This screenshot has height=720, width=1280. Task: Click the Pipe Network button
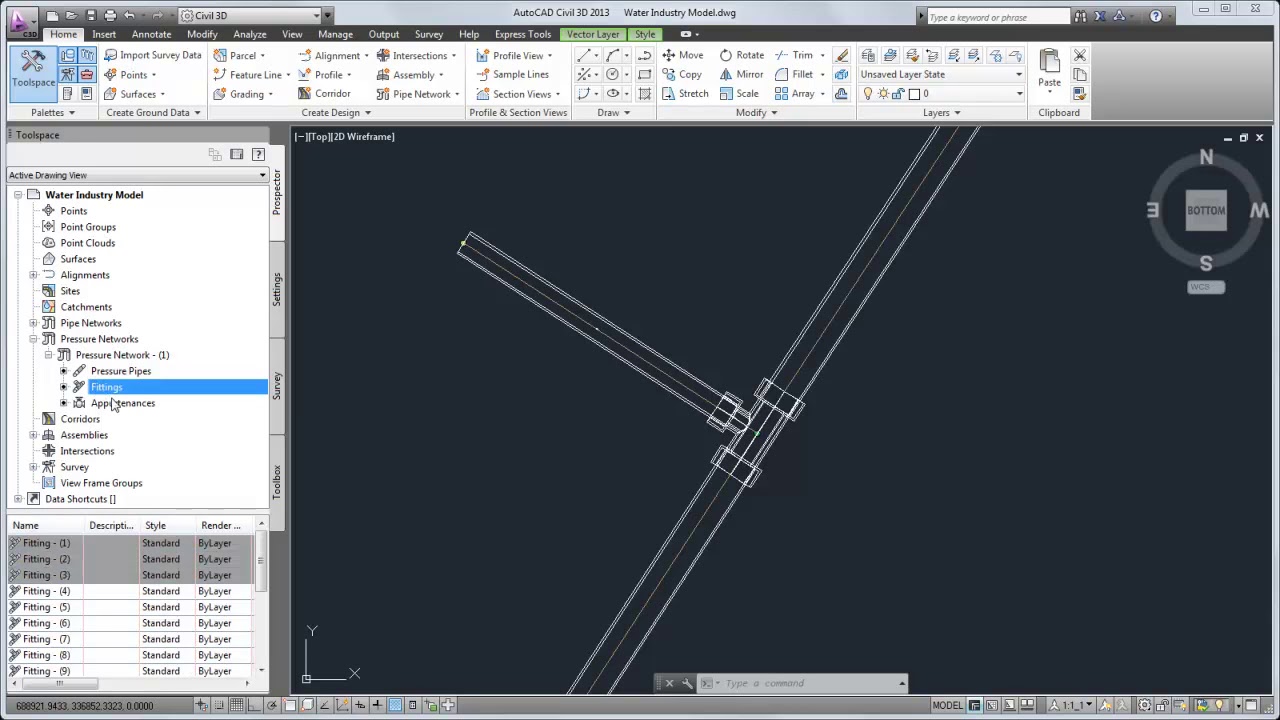click(x=418, y=94)
